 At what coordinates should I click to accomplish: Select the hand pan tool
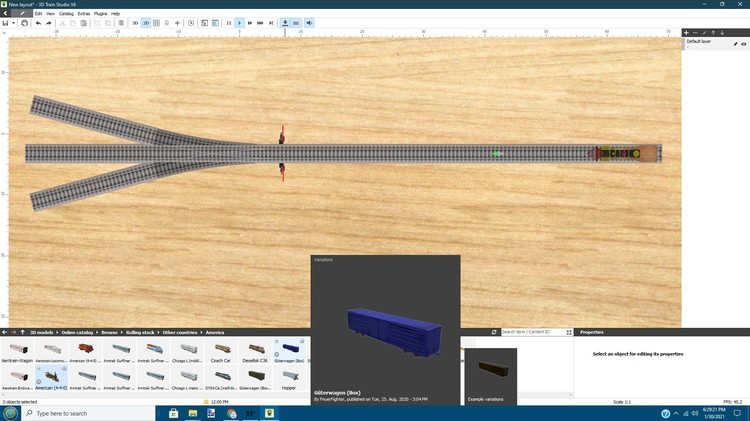pyautogui.click(x=24, y=22)
